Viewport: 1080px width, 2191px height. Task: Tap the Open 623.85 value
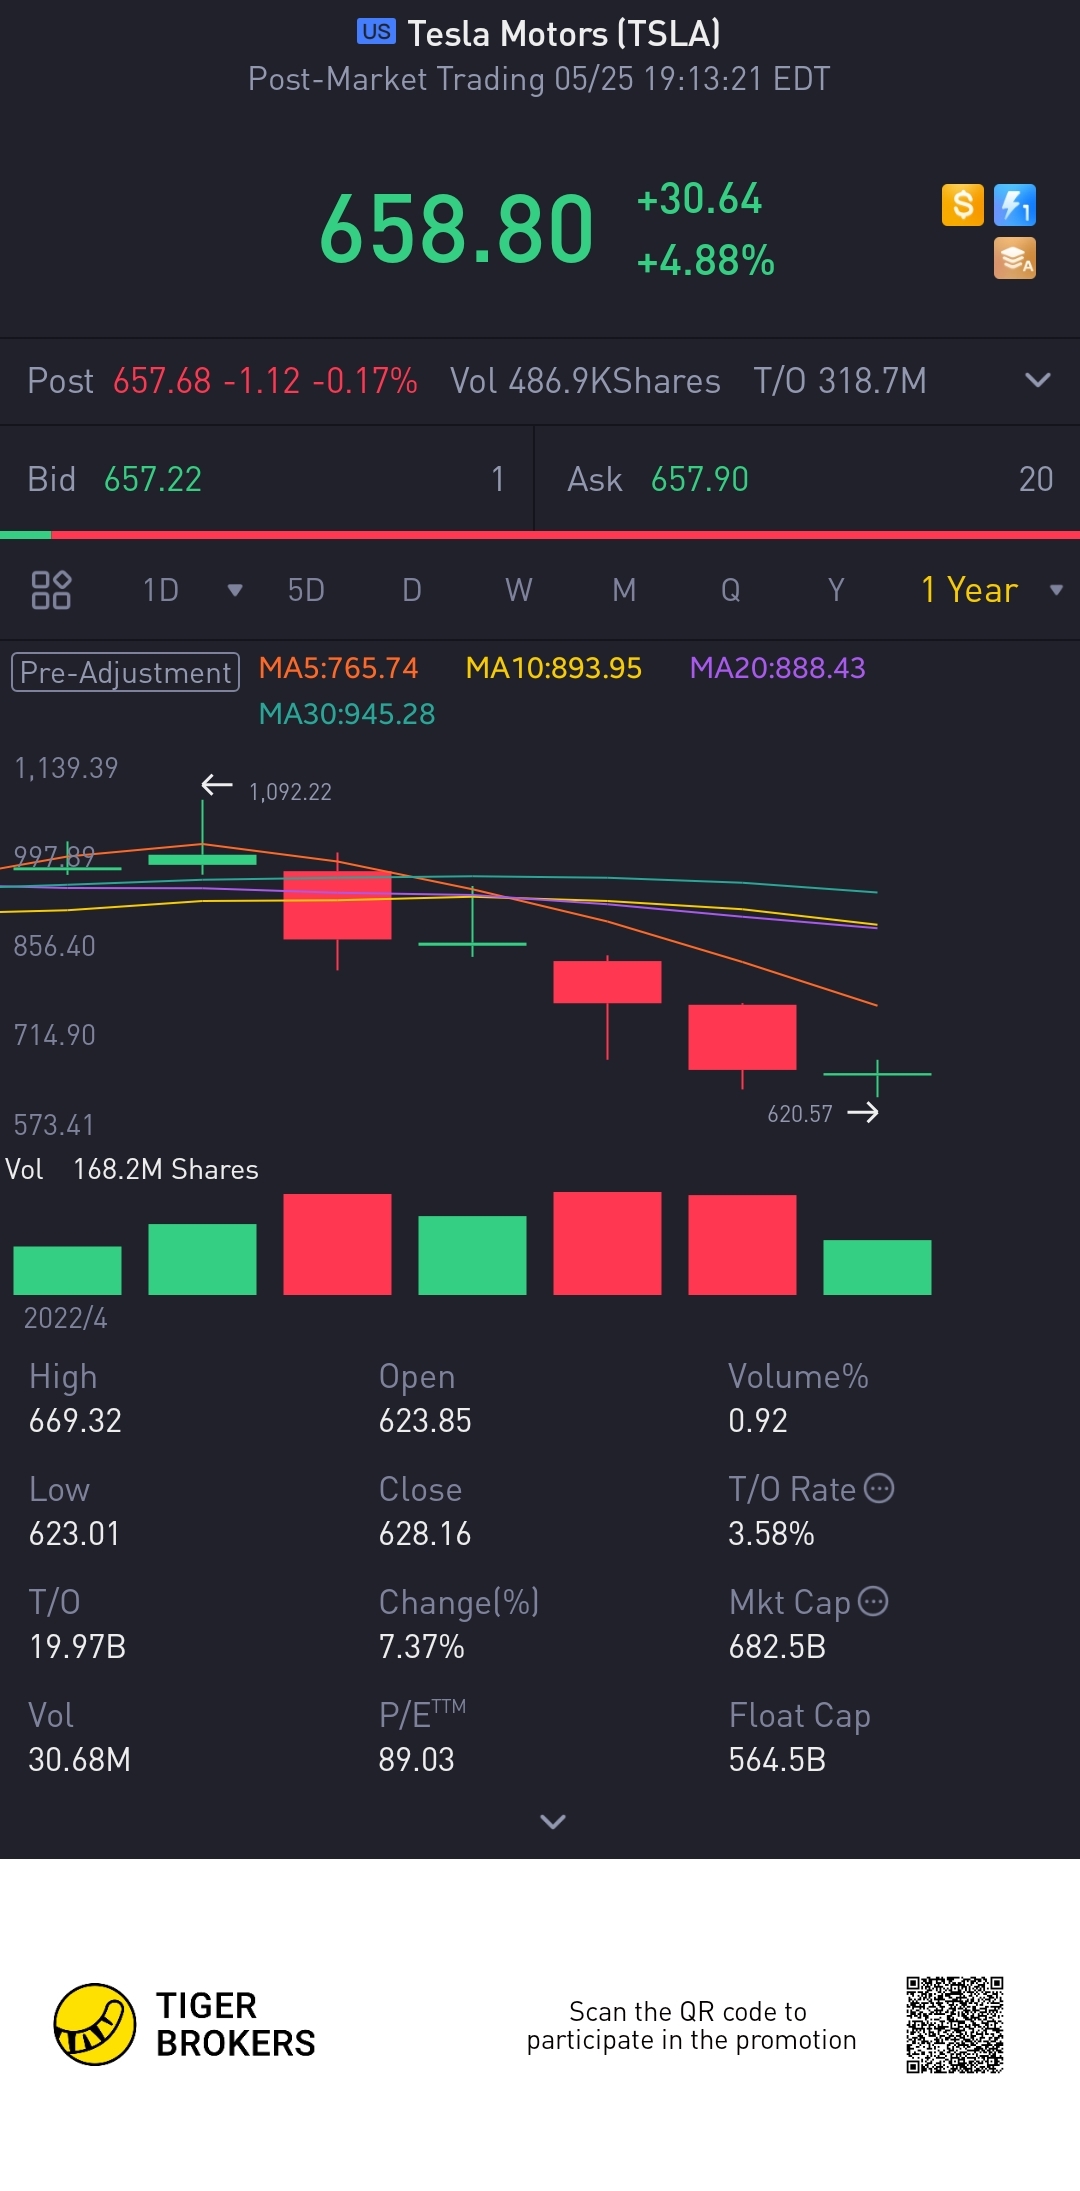(x=425, y=1420)
